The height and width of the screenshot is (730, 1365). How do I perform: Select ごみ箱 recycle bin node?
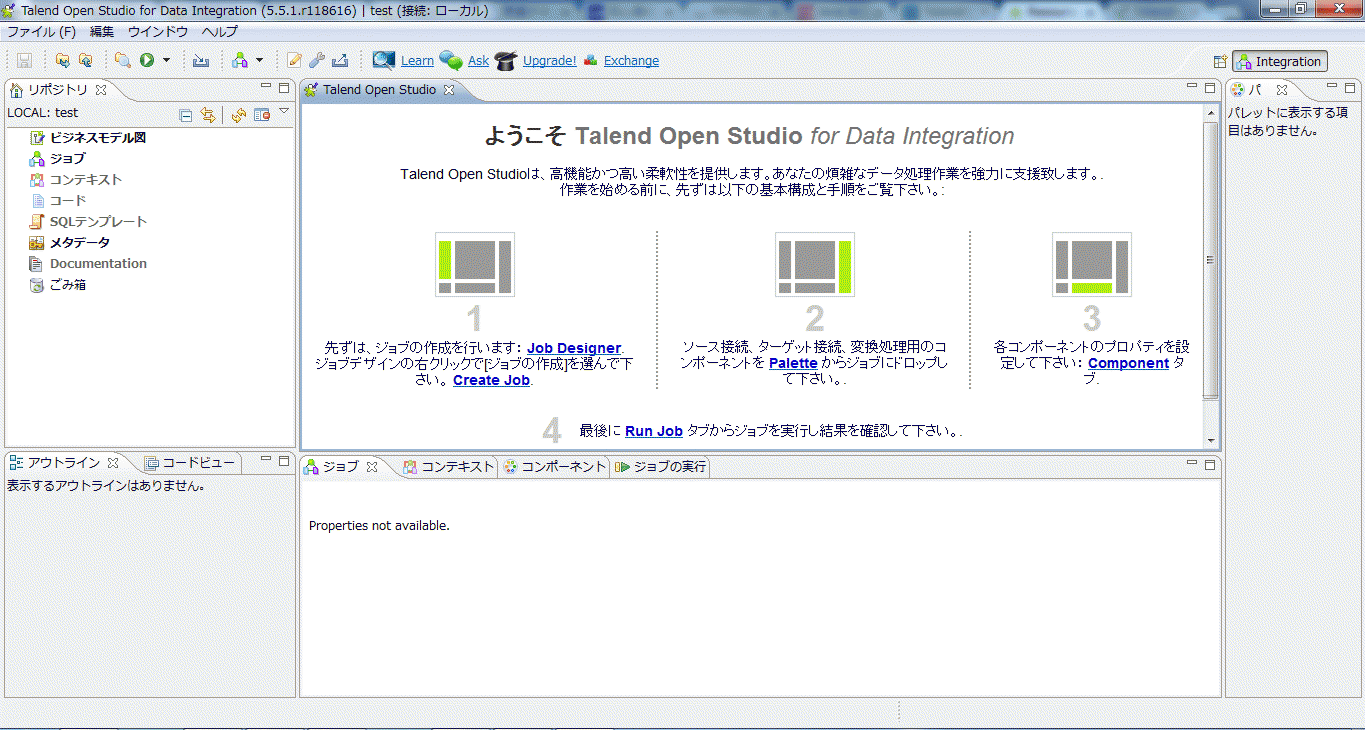point(68,284)
